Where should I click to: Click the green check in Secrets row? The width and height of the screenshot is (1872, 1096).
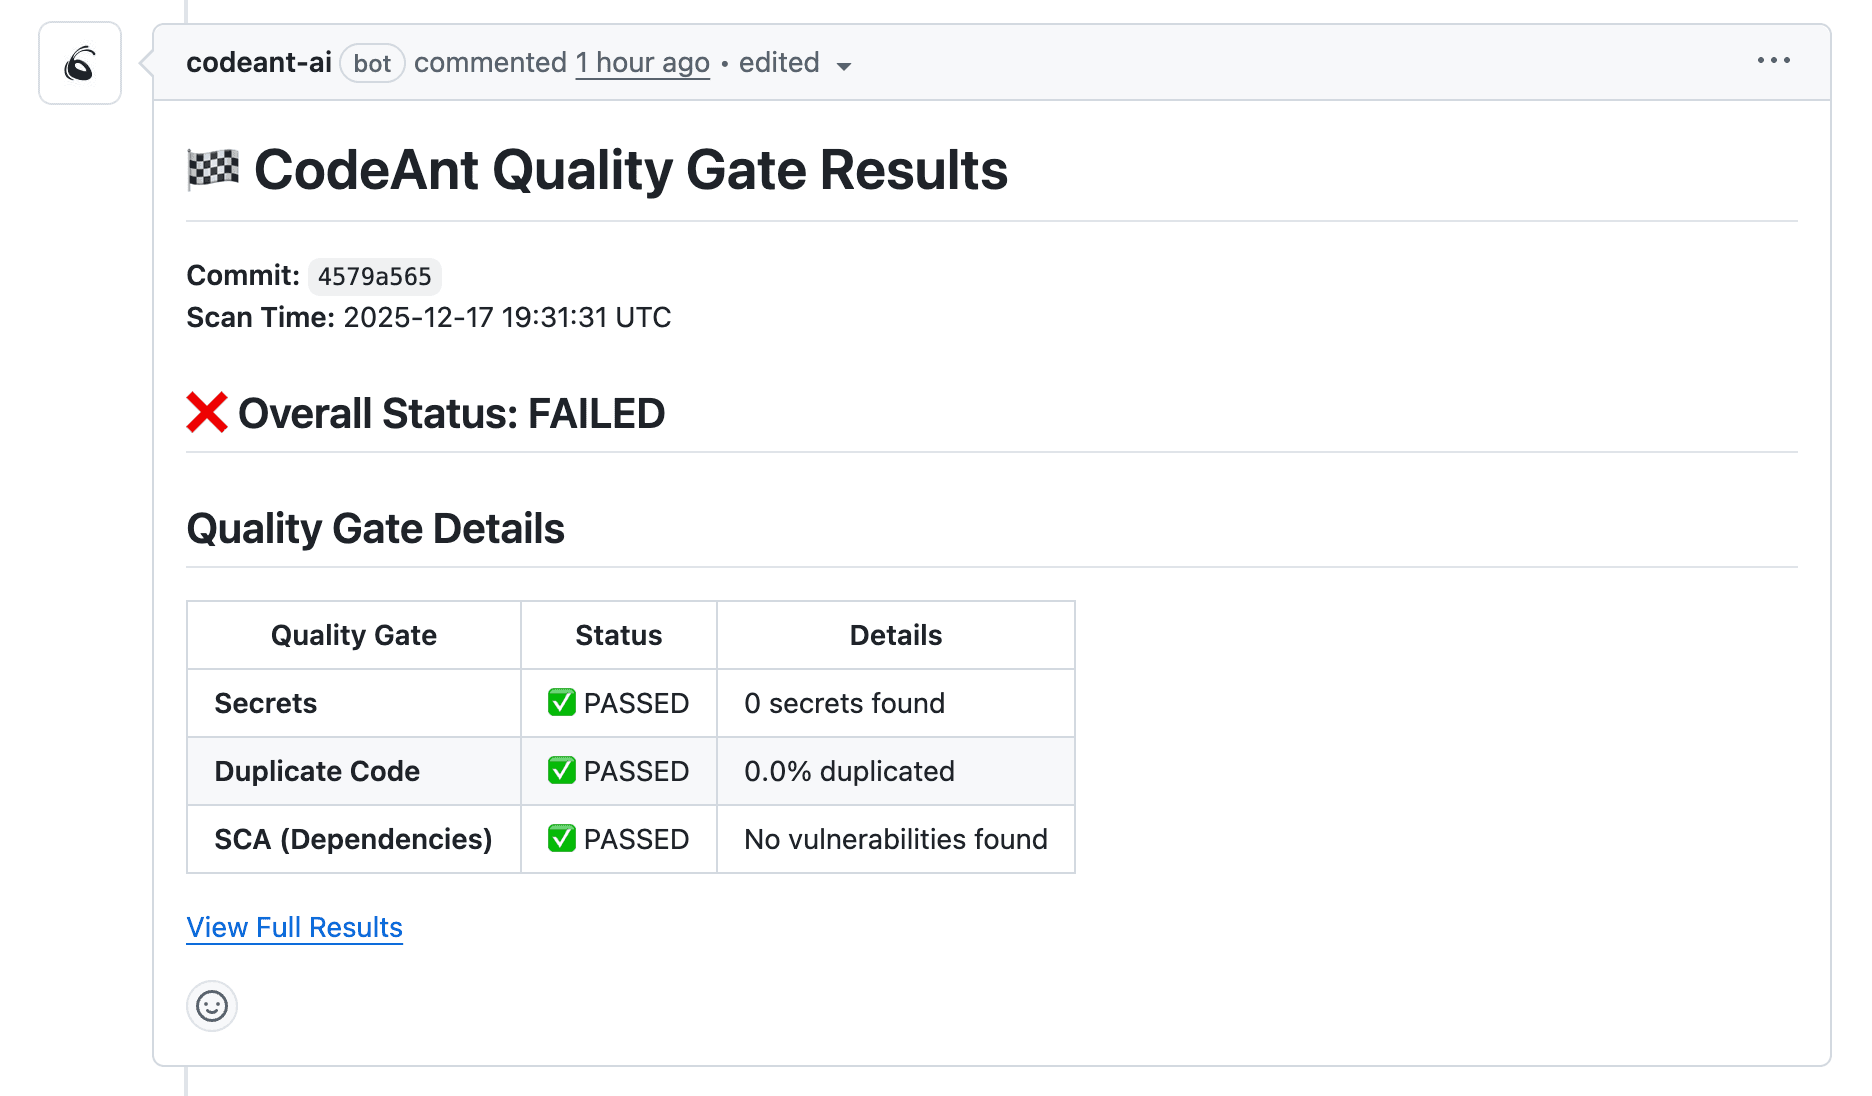(x=562, y=702)
